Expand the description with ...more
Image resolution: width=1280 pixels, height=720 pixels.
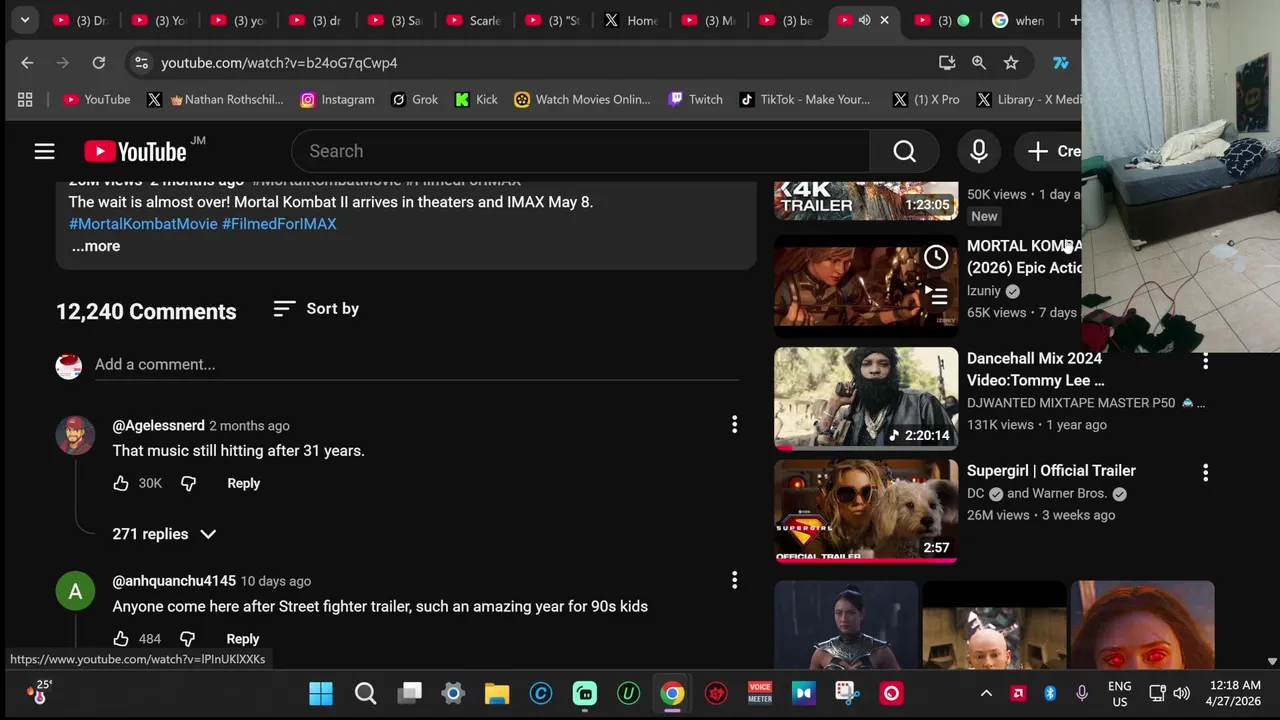pyautogui.click(x=96, y=246)
